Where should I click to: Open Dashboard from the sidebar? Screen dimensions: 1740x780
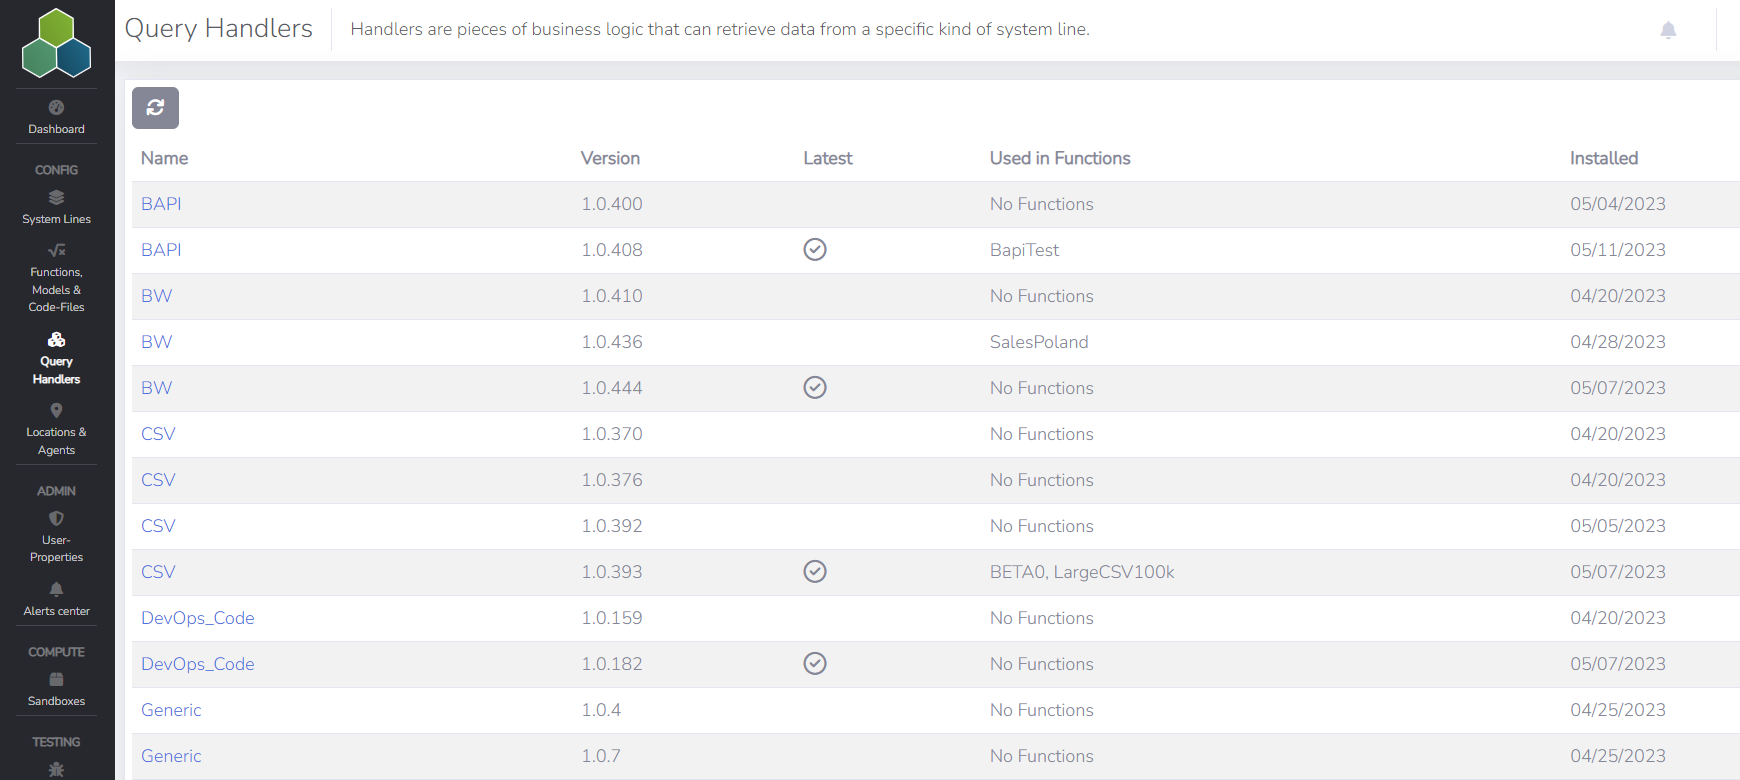(56, 118)
